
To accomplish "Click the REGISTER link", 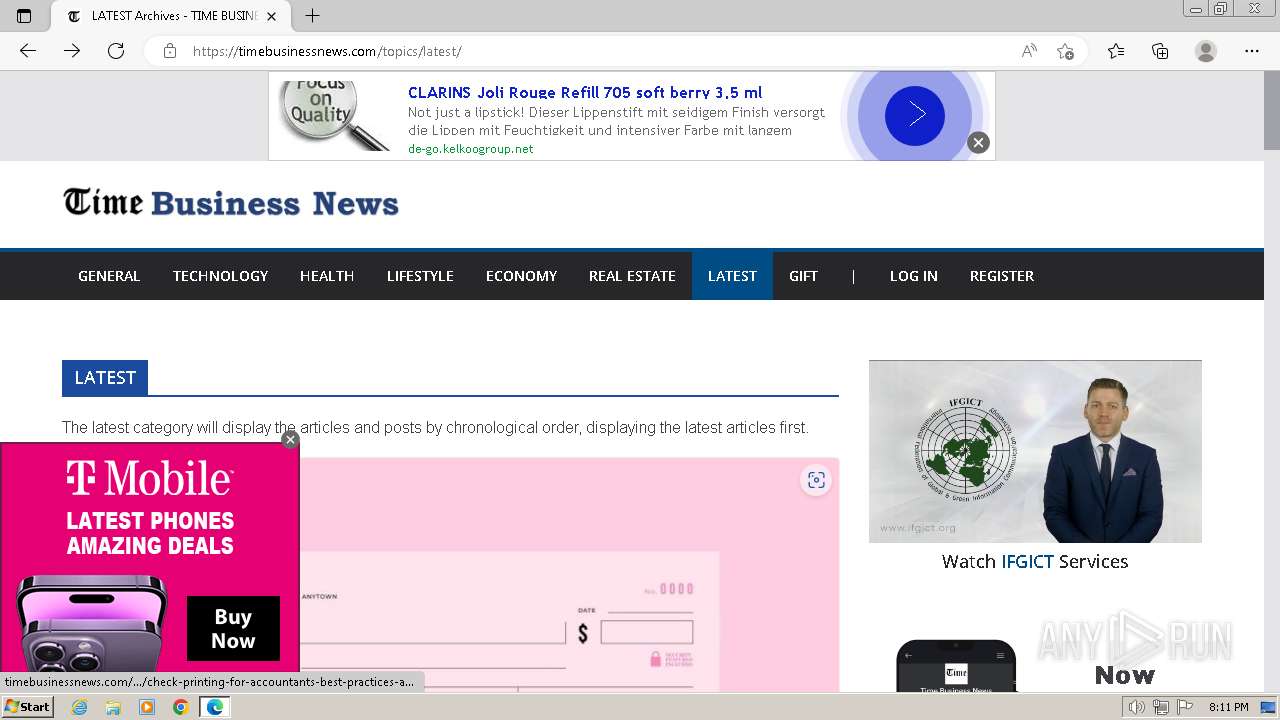I will pos(1002,276).
